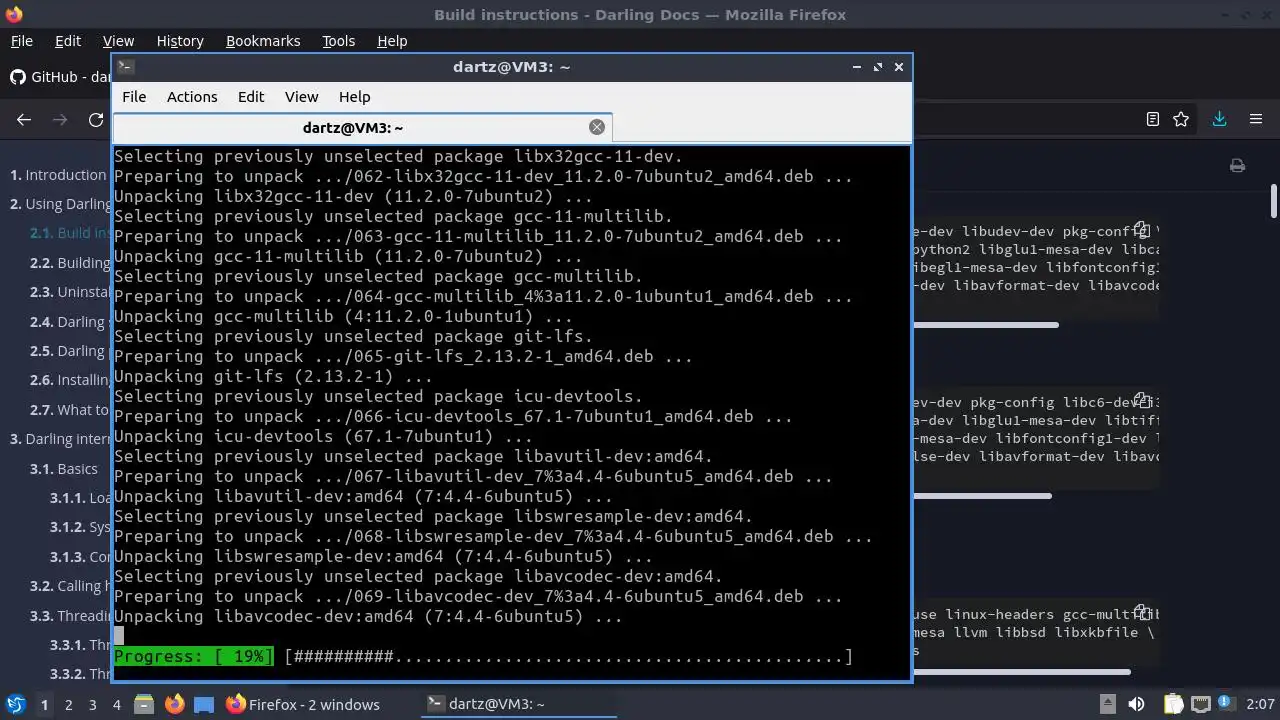The width and height of the screenshot is (1280, 720).
Task: Click horizontal scrollbar under second code block
Action: click(x=982, y=496)
